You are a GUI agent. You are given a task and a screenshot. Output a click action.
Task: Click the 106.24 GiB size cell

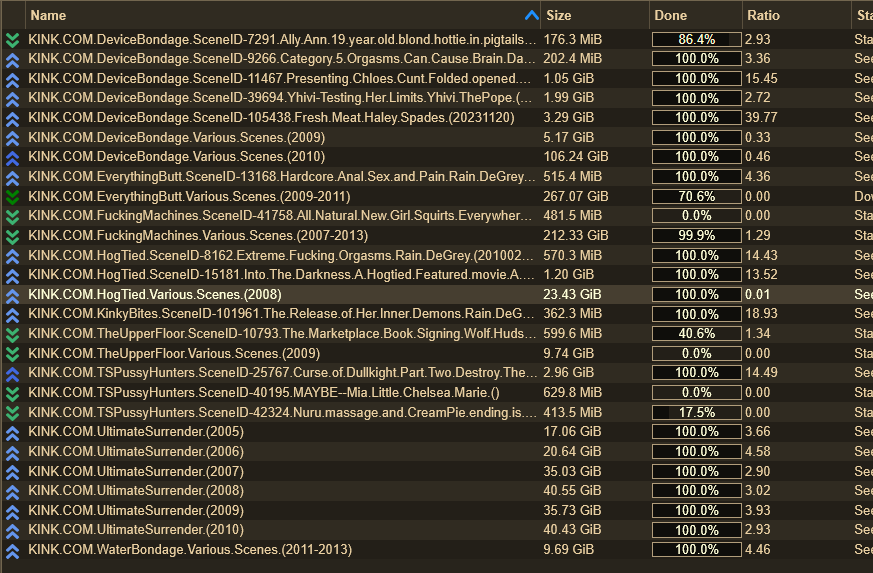576,157
